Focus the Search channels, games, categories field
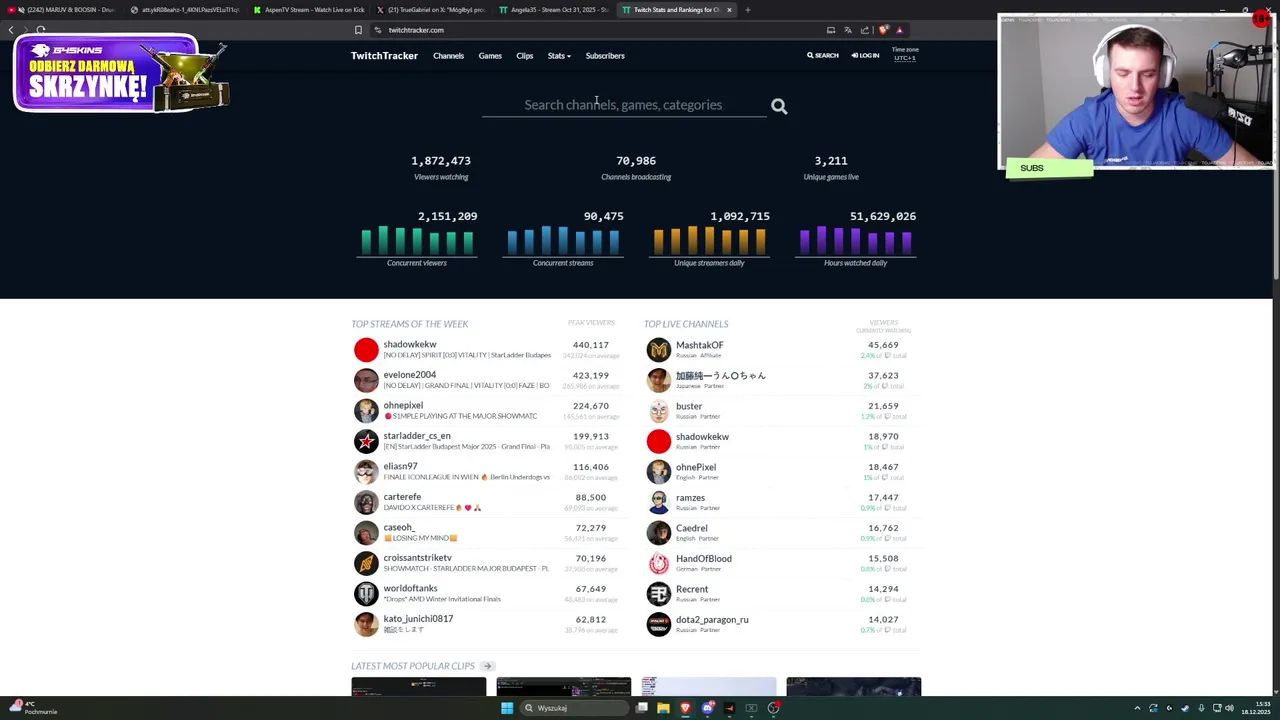1280x720 pixels. click(x=623, y=105)
